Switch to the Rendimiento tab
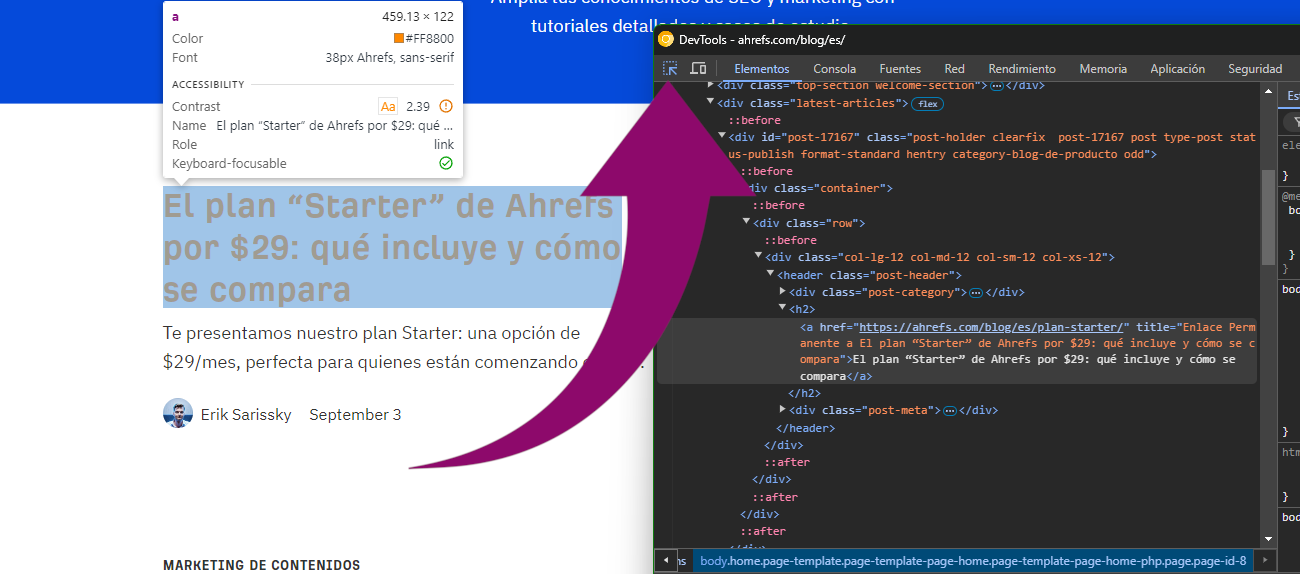 point(1022,69)
